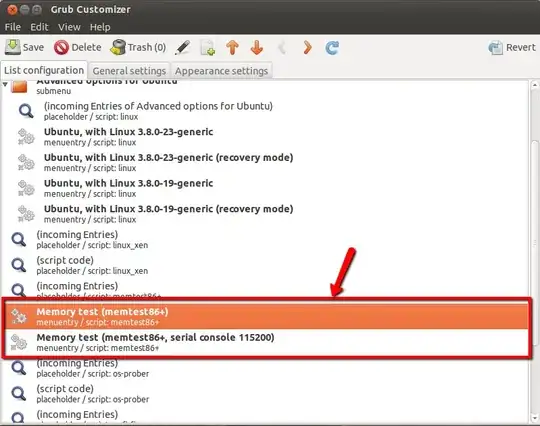This screenshot has width=540, height=426.
Task: Move entry up with orange up arrow
Action: click(232, 47)
